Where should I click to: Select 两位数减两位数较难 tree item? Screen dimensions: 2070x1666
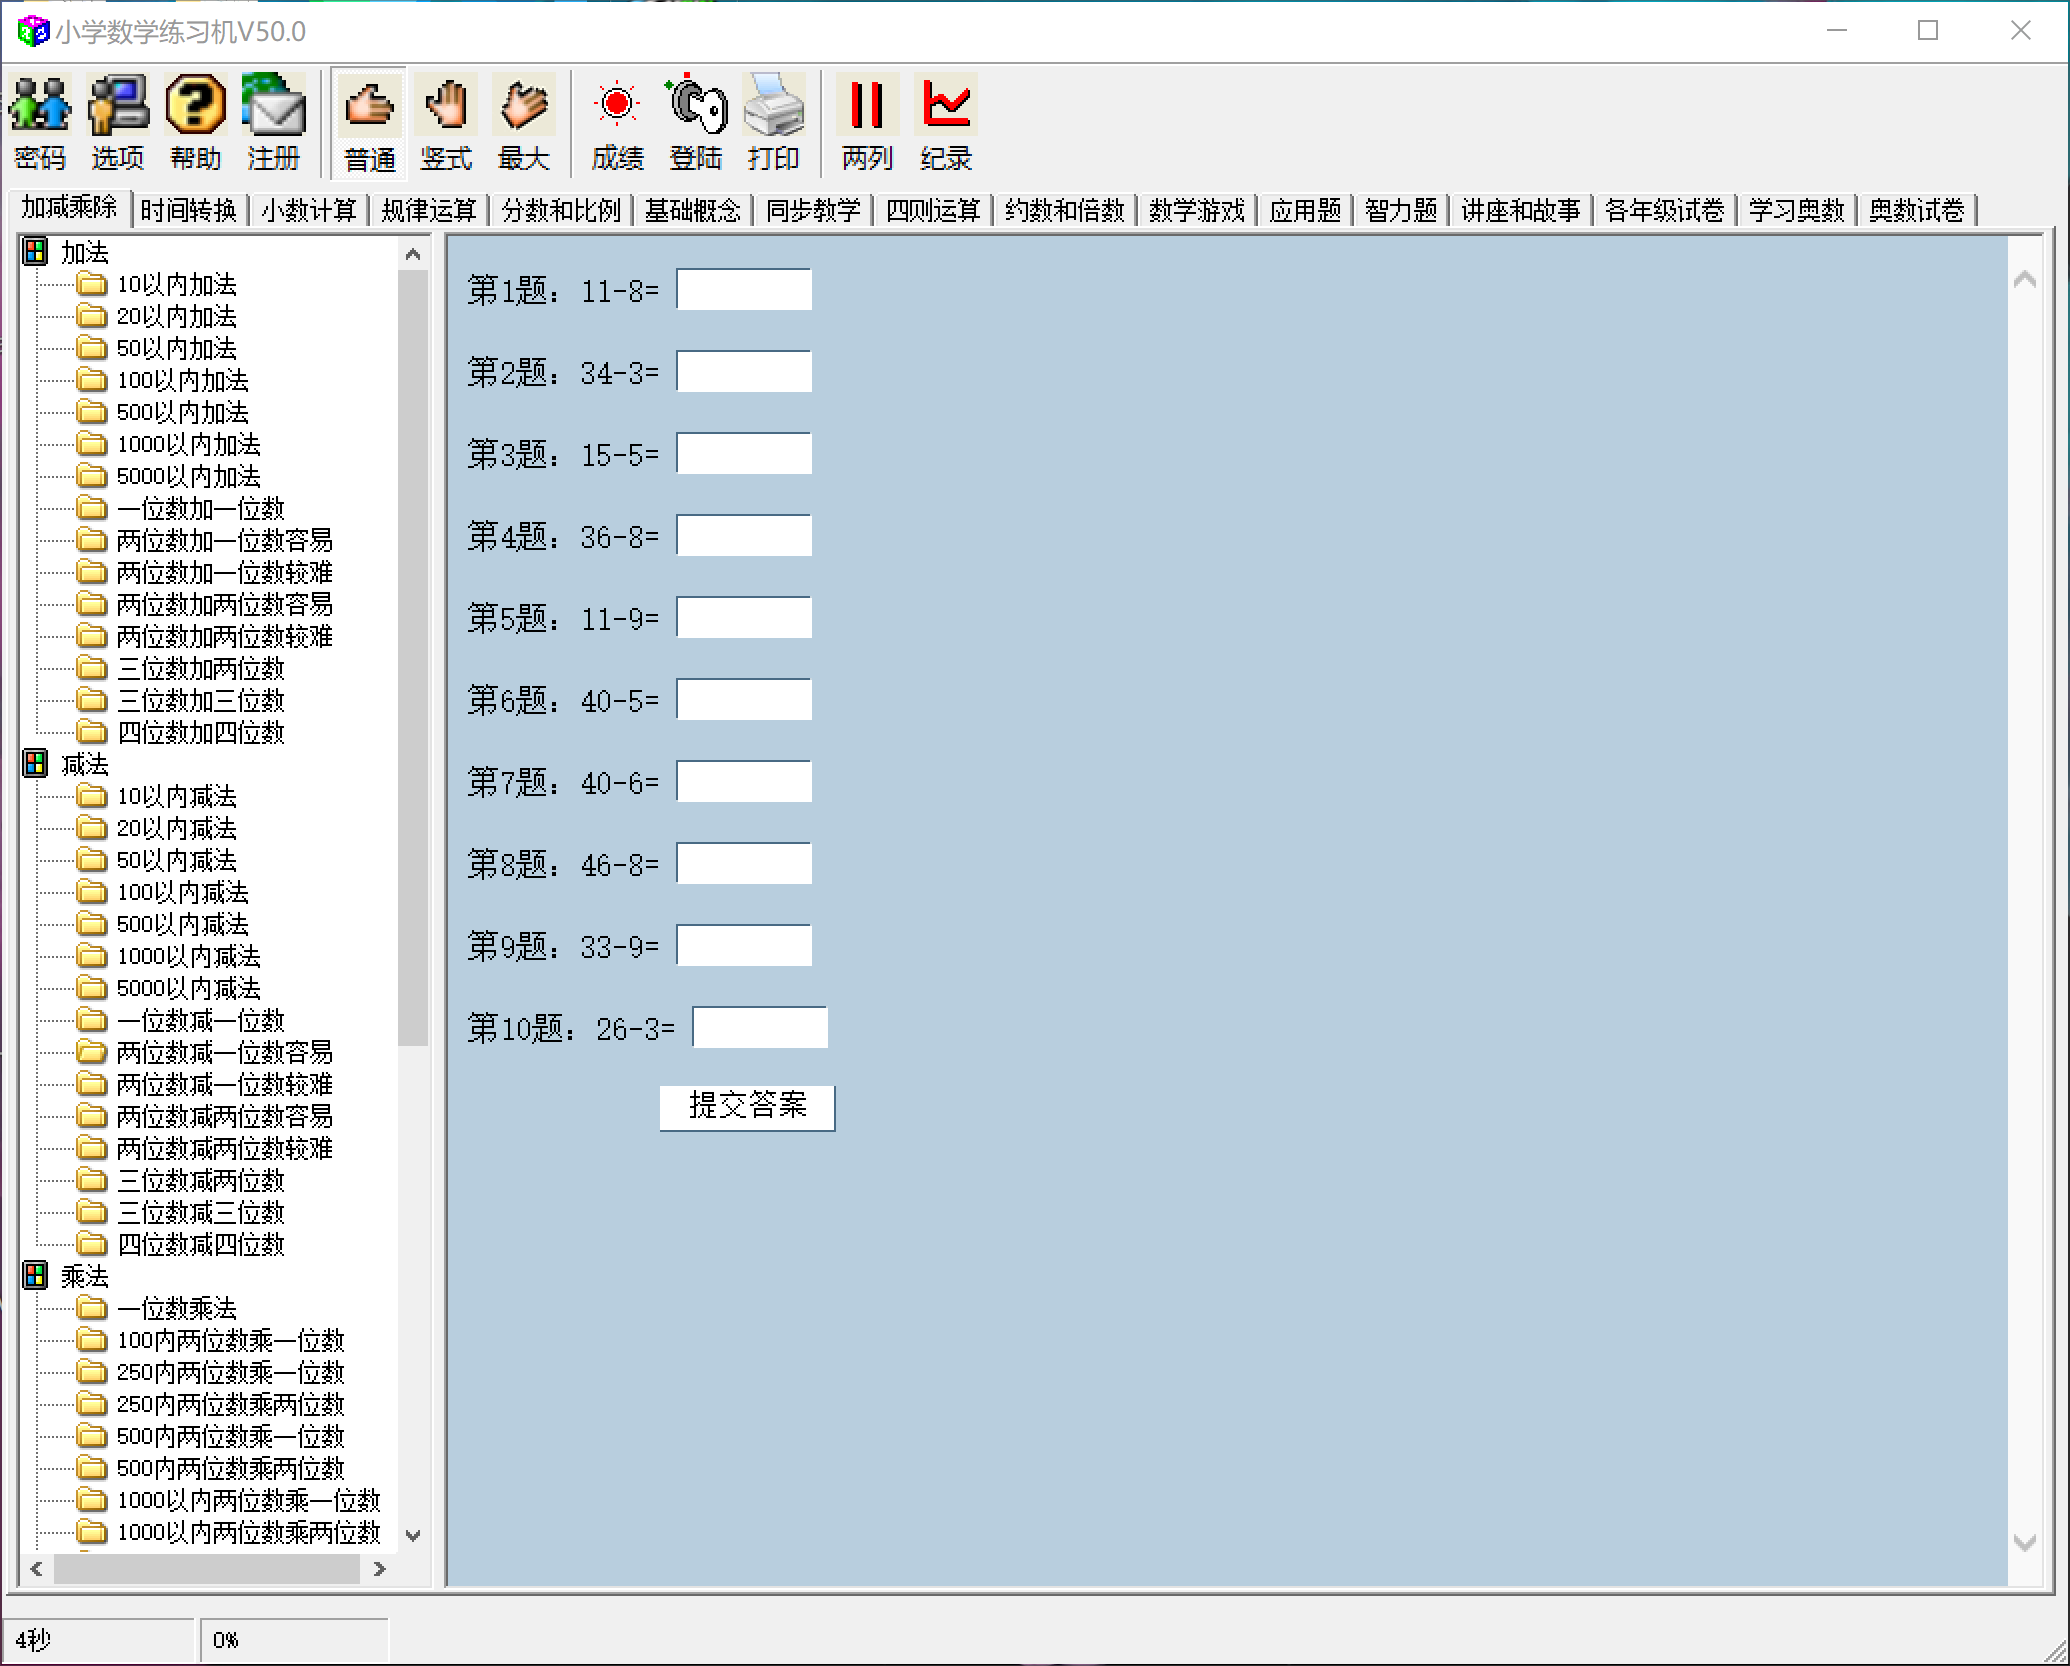[225, 1148]
